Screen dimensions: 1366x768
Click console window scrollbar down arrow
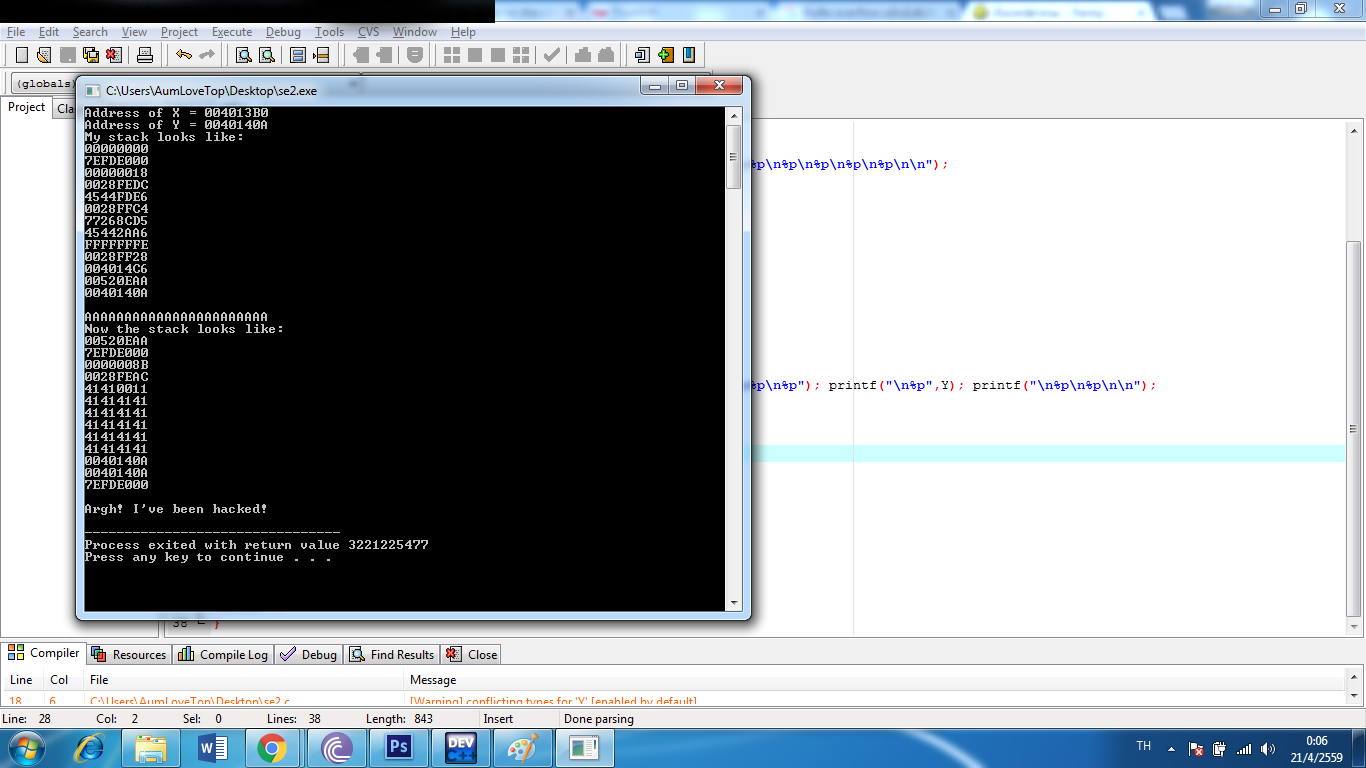click(x=734, y=602)
